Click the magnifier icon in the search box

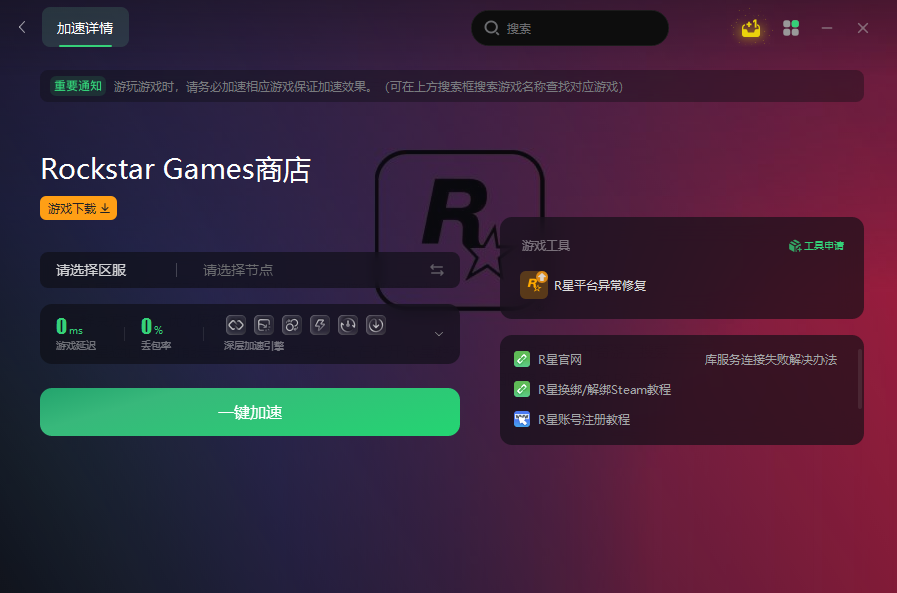coord(491,27)
